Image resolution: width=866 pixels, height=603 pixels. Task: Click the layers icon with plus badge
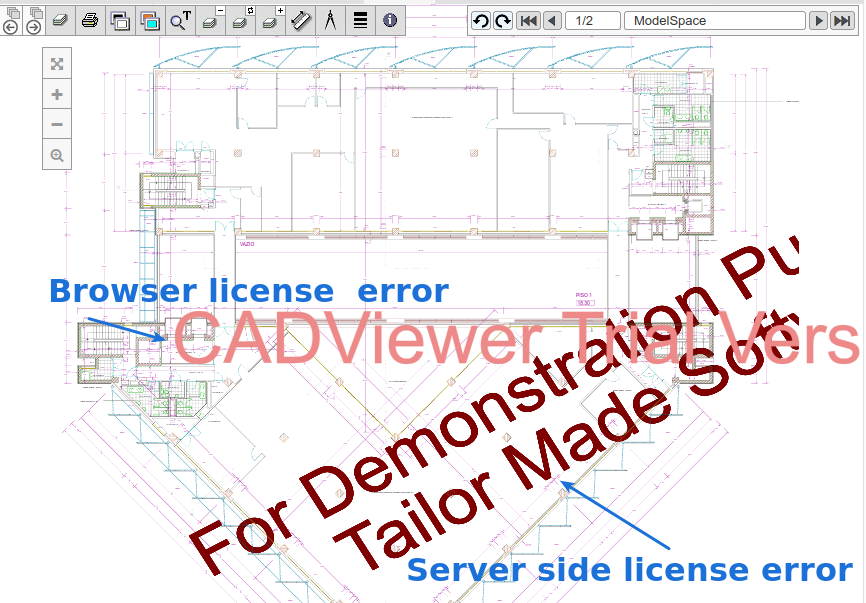tap(271, 20)
